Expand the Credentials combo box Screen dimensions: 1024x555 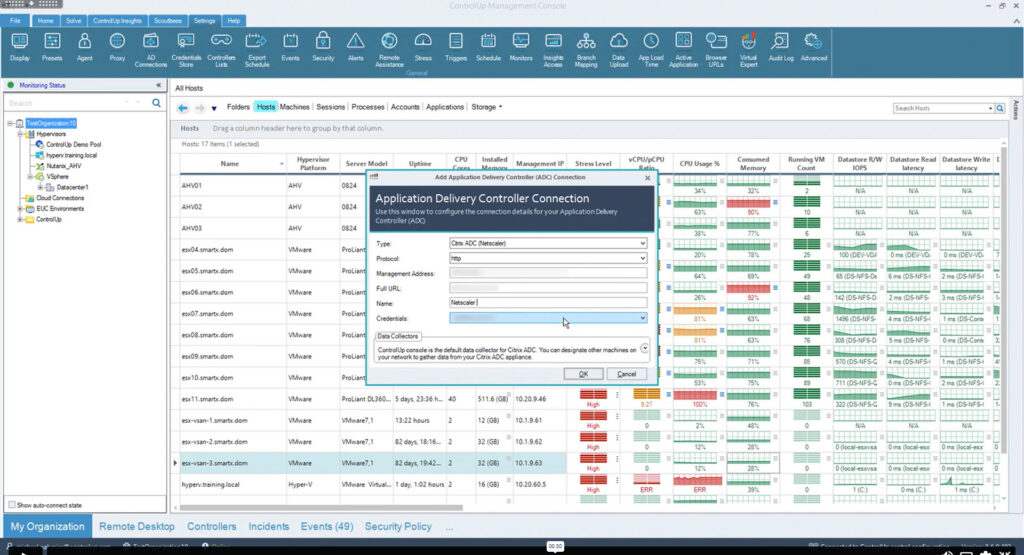pos(642,318)
